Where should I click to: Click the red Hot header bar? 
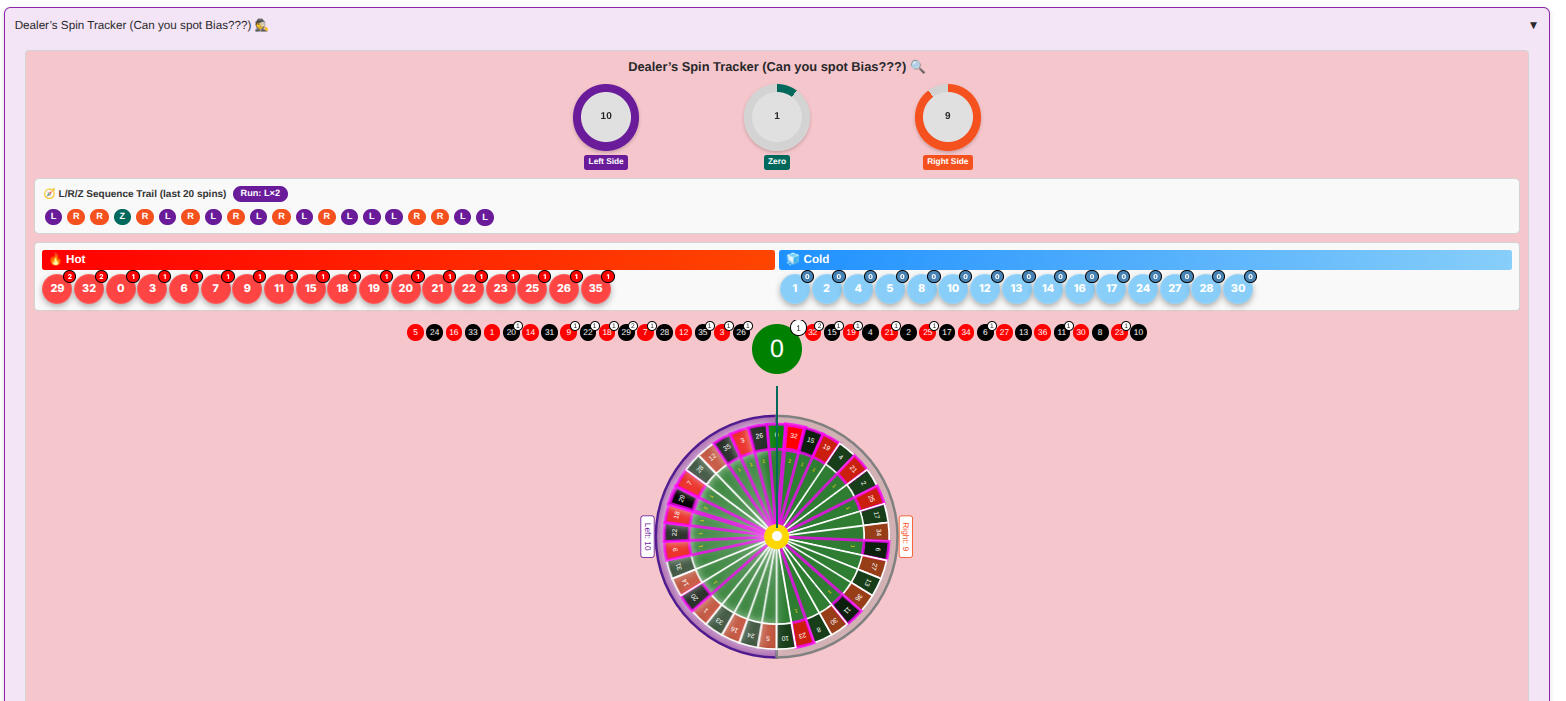pyautogui.click(x=408, y=260)
